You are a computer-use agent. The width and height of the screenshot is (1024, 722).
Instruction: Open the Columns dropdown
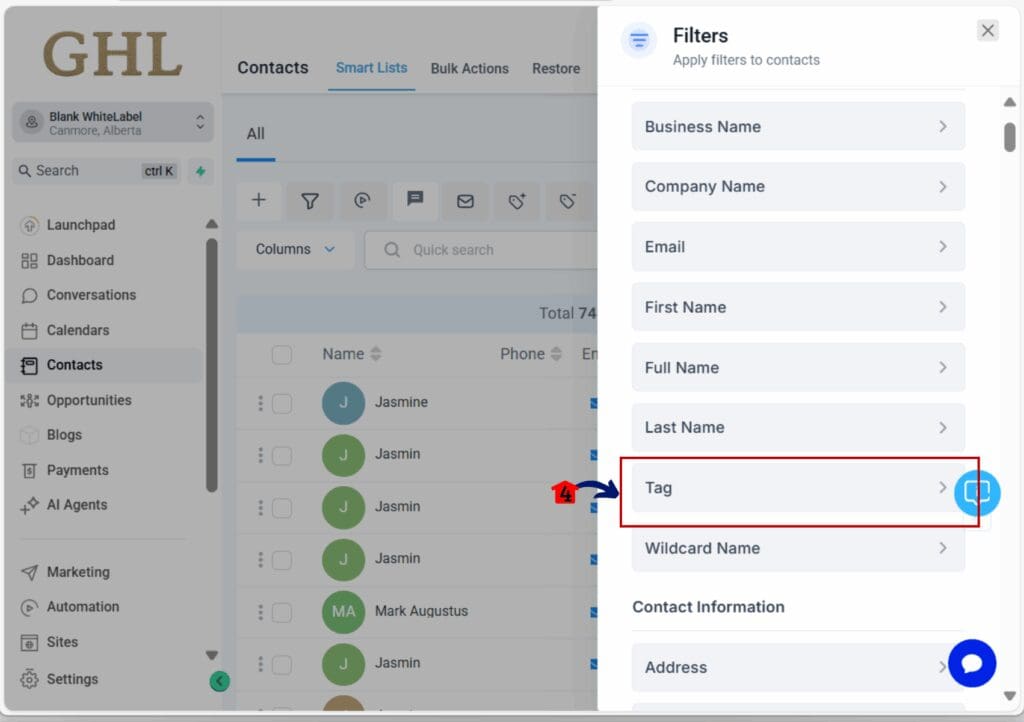click(x=295, y=250)
